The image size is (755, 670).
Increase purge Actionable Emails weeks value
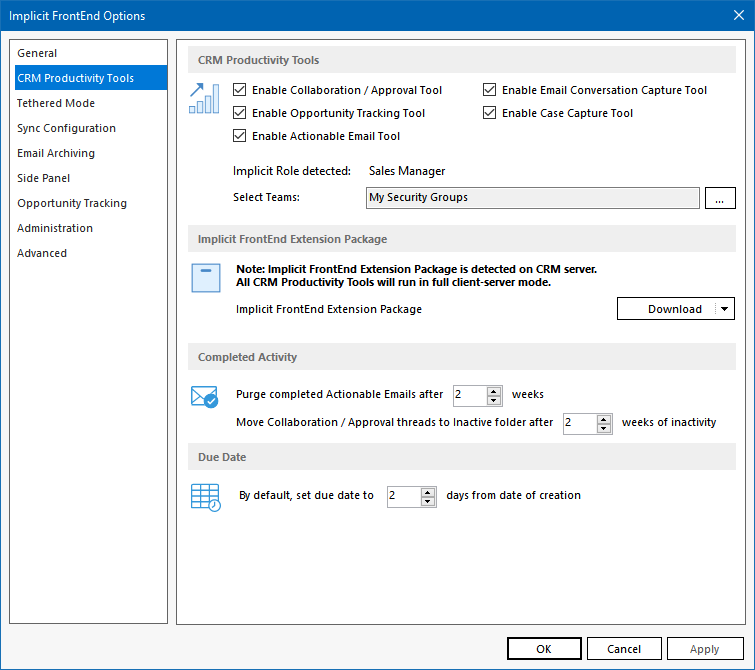[x=494, y=390]
